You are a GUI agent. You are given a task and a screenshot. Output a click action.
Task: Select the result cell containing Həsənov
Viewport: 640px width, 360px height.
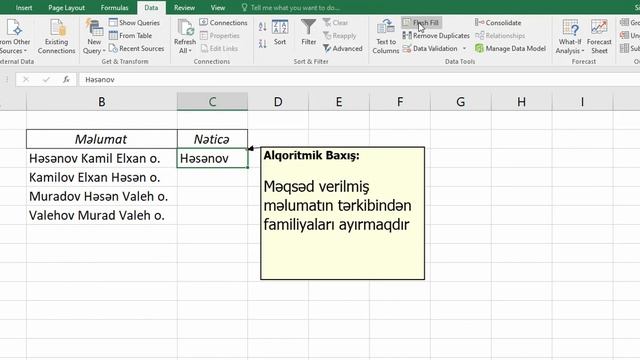click(x=212, y=158)
